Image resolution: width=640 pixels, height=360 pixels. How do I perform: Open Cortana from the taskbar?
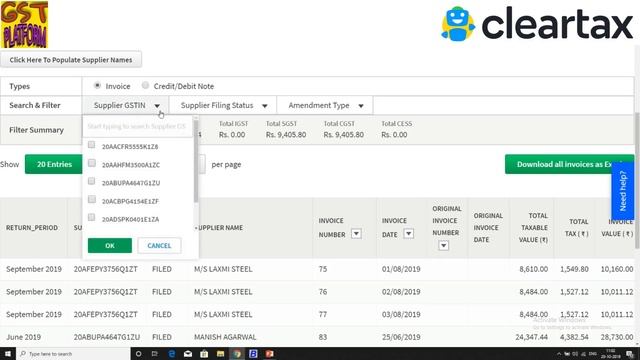click(138, 354)
